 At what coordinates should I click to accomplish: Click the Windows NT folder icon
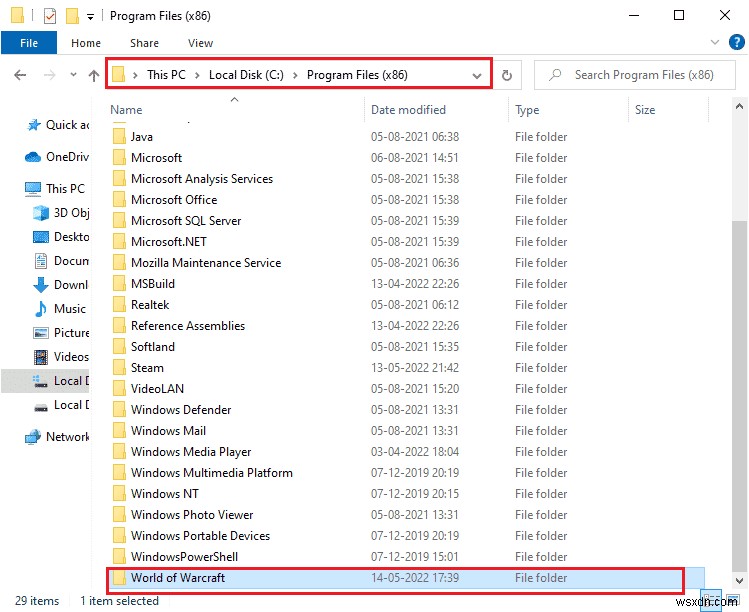pyautogui.click(x=119, y=494)
